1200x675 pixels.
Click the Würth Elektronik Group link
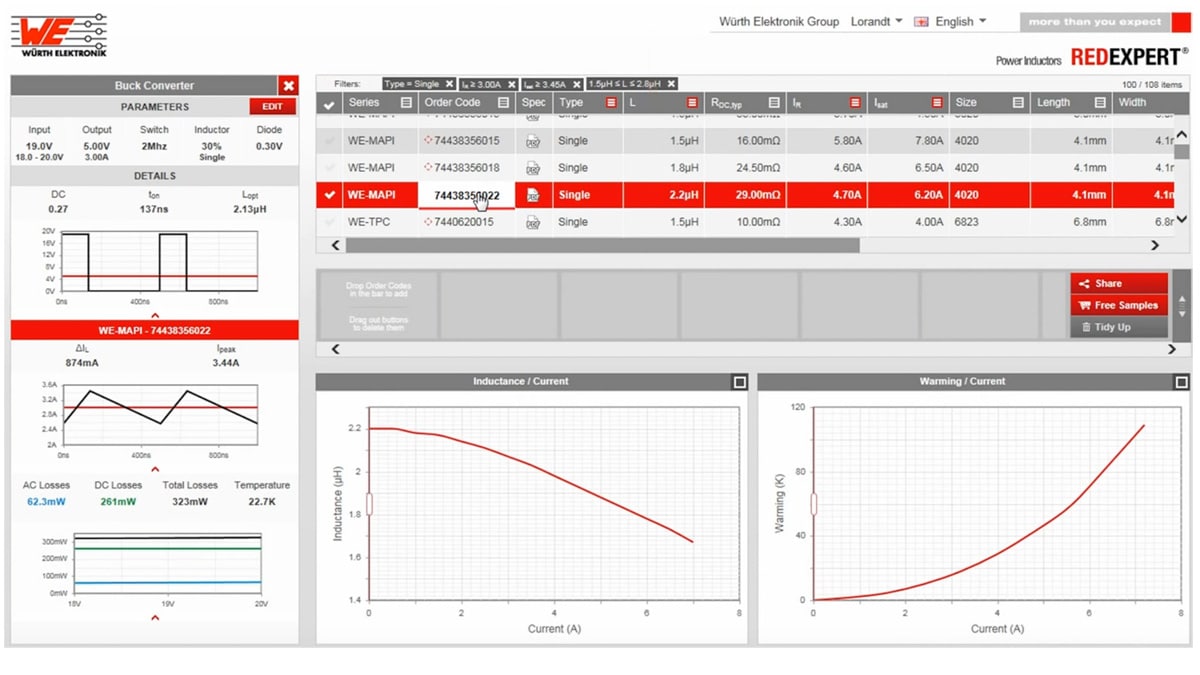(779, 21)
